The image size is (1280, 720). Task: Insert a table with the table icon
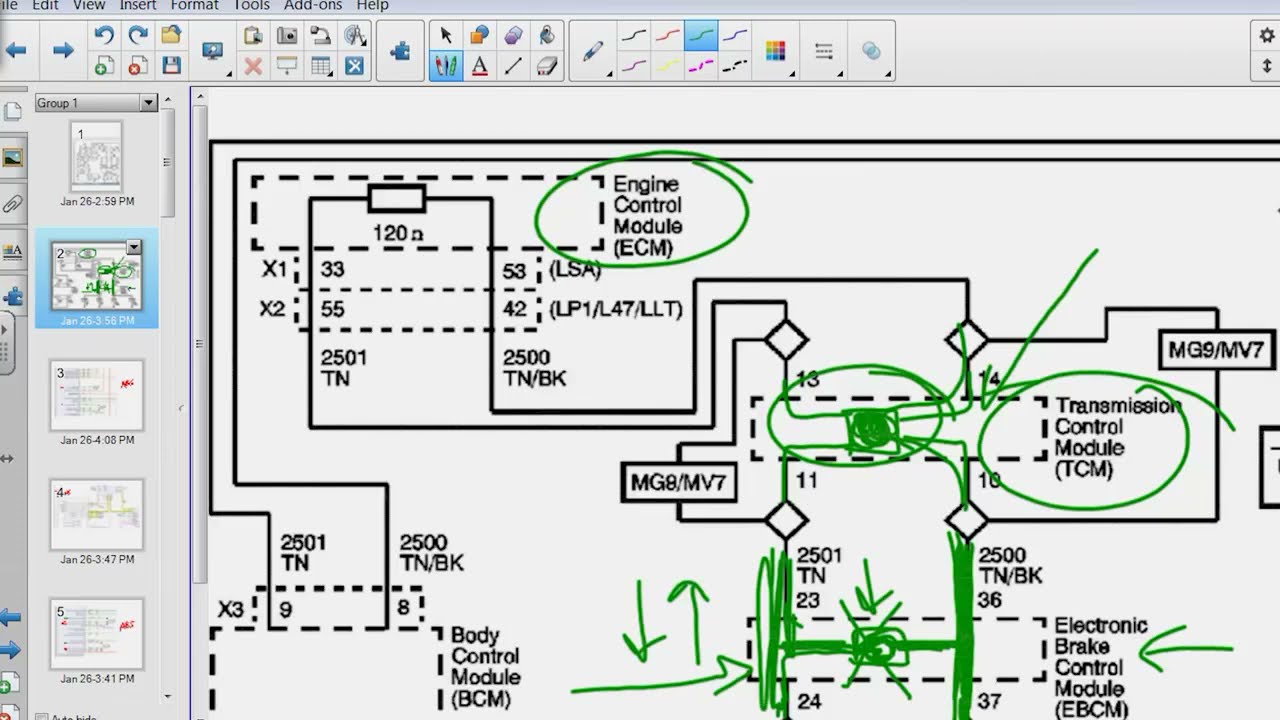321,66
